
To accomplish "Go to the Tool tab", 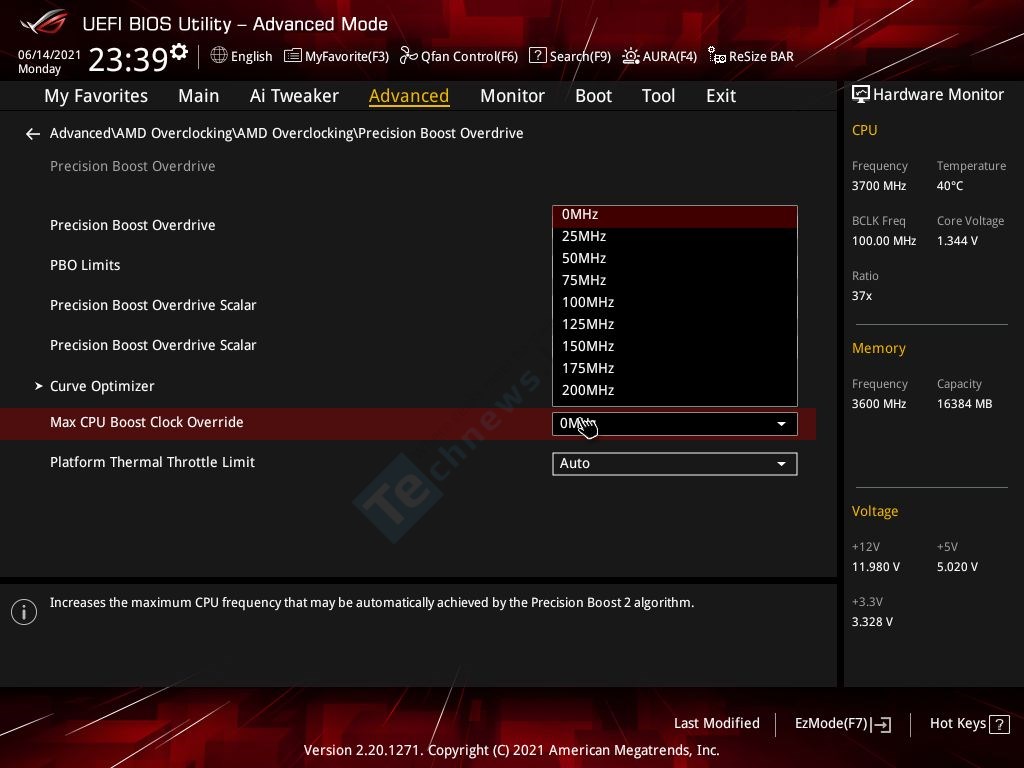I will (x=658, y=96).
